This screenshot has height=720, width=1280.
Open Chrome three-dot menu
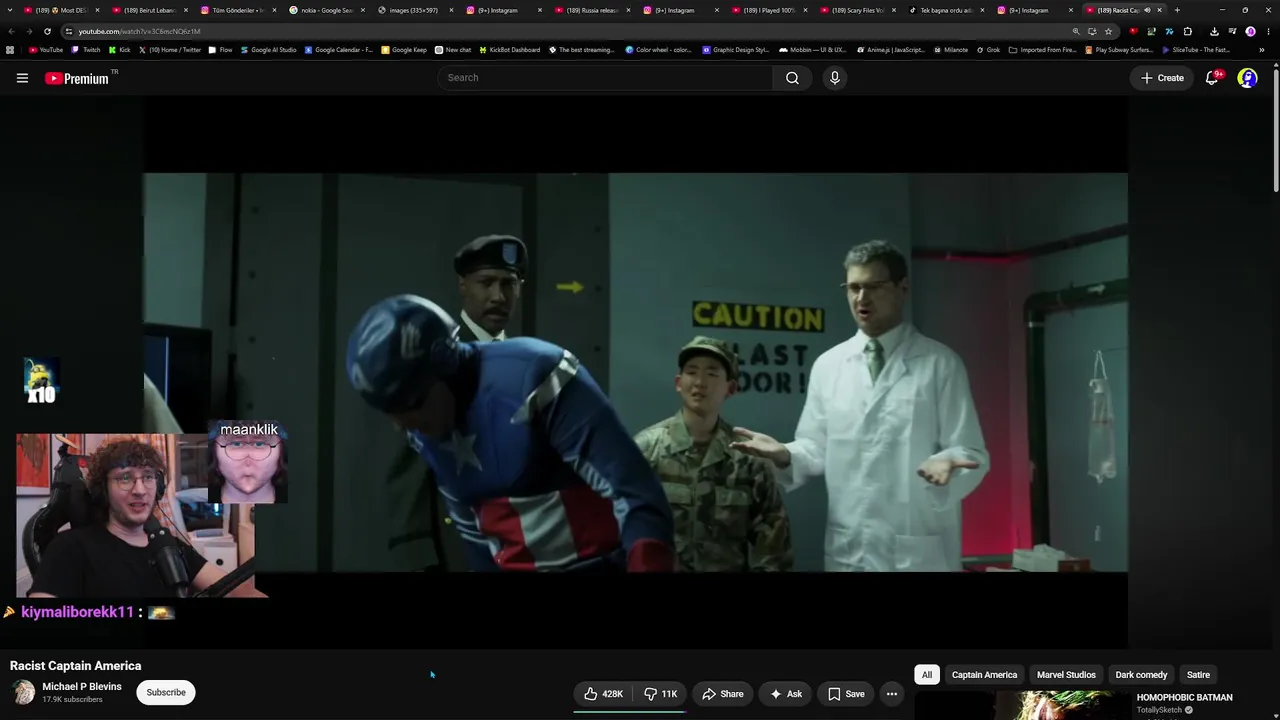pos(1267,31)
